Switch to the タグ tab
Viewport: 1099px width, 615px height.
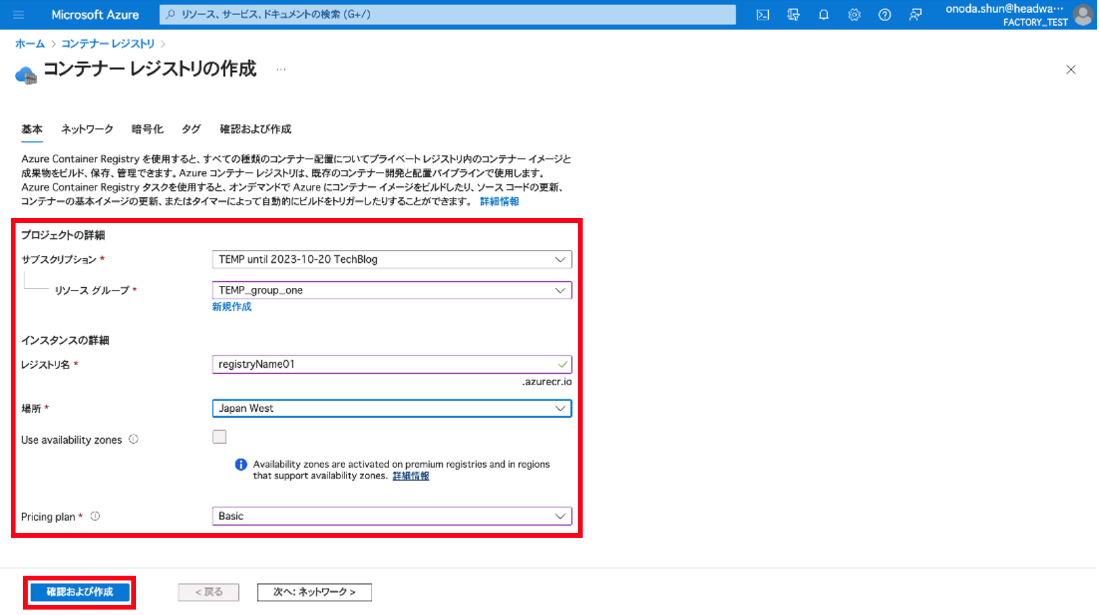191,129
